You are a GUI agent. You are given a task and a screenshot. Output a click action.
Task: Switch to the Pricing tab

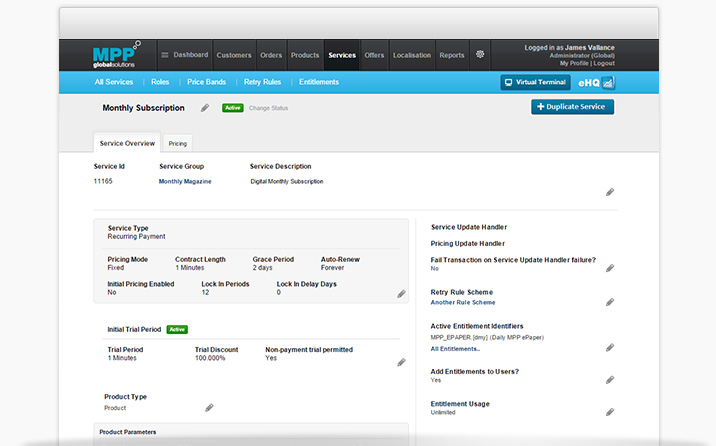coord(178,143)
